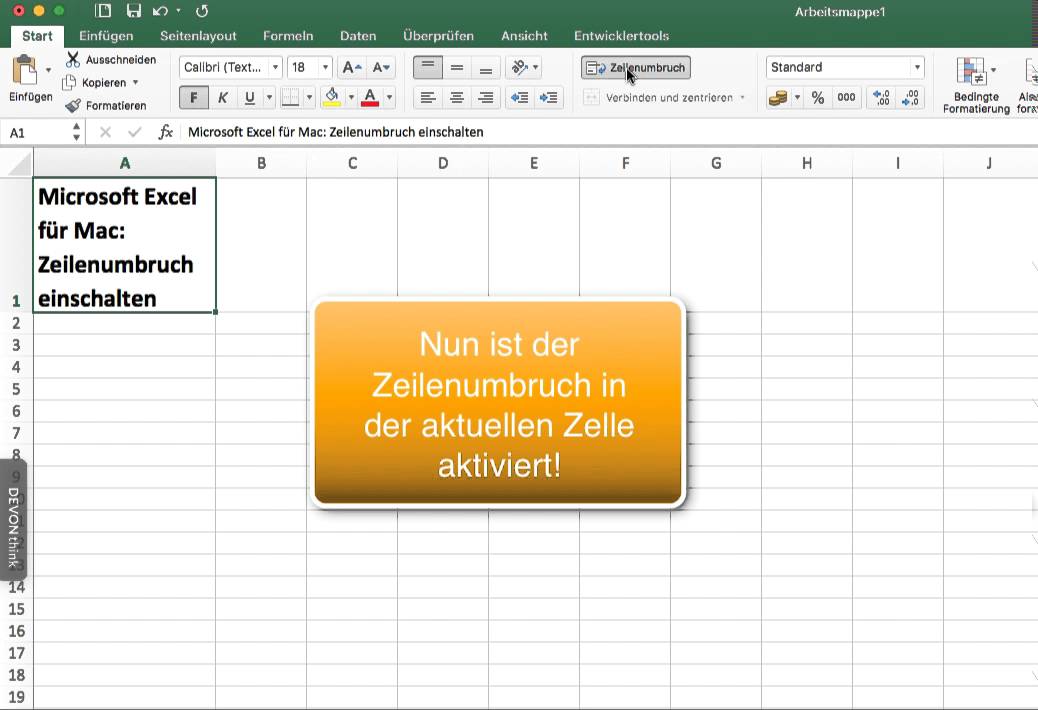Apply 000 thousands separator format
This screenshot has width=1038, height=710.
click(x=847, y=98)
